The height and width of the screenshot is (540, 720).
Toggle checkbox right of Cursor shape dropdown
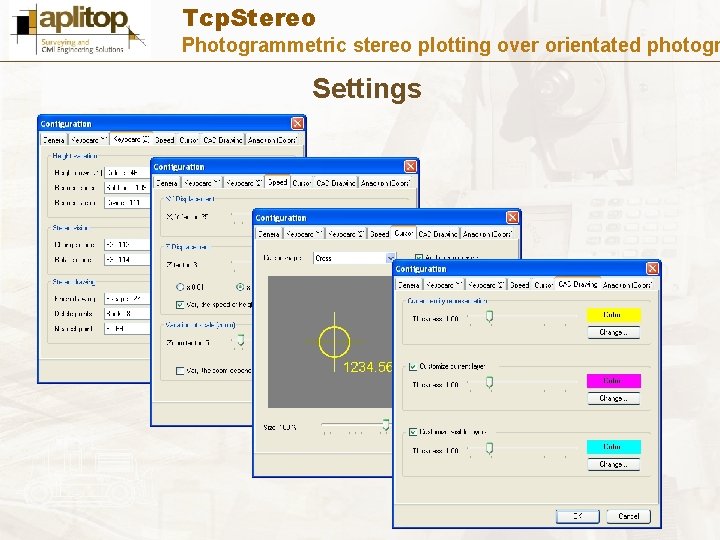coord(419,258)
